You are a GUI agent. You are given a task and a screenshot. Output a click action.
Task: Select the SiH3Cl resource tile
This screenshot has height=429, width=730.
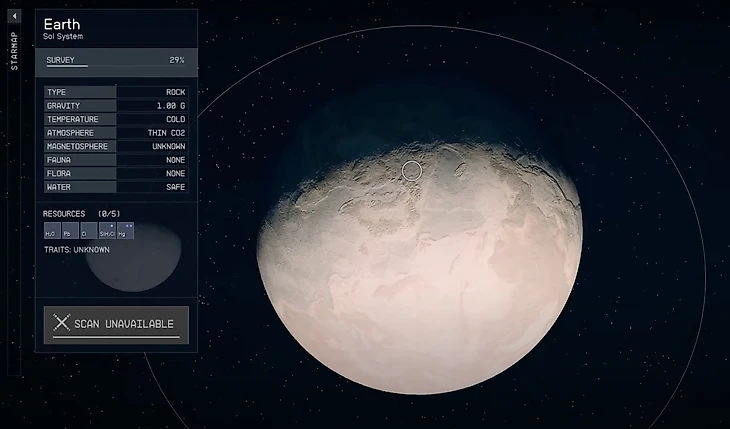(107, 231)
